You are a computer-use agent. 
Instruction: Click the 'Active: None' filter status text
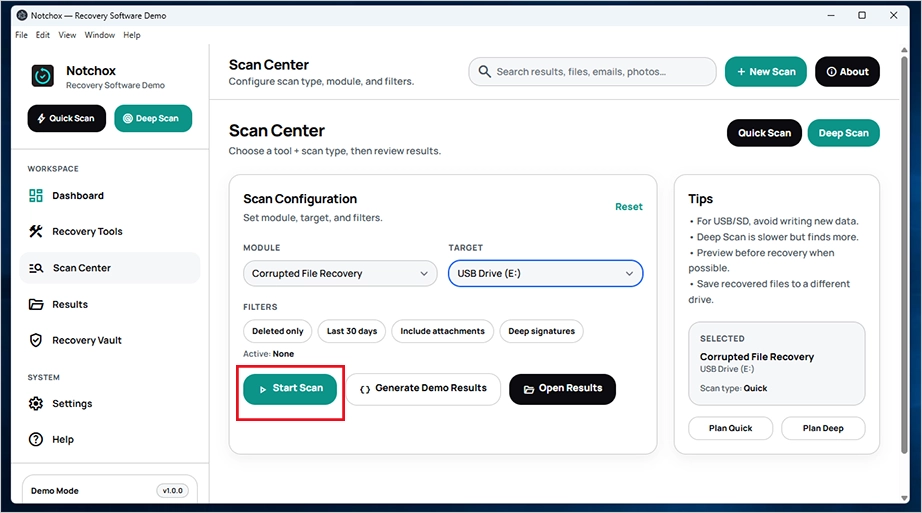(x=268, y=354)
